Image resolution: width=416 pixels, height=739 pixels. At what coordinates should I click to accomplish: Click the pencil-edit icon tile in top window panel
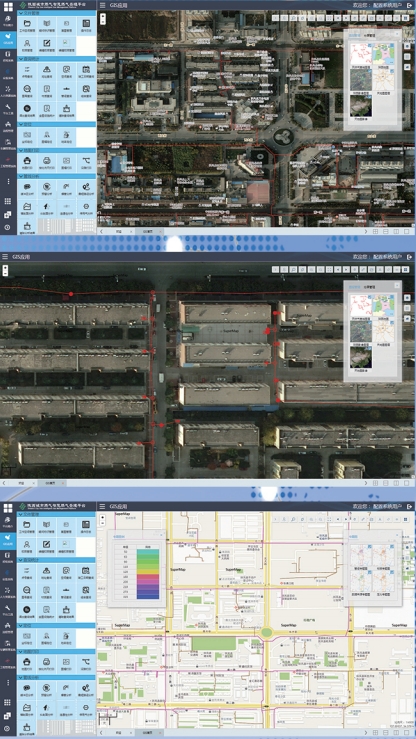click(x=47, y=45)
